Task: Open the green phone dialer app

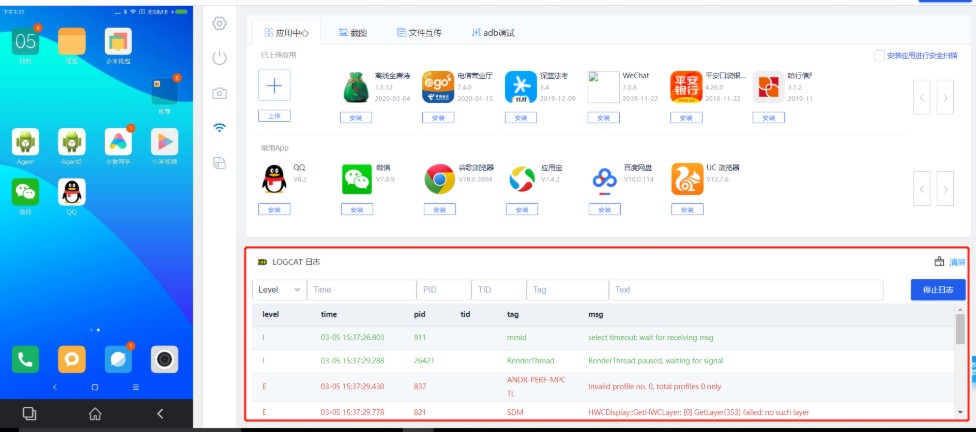Action: [26, 359]
